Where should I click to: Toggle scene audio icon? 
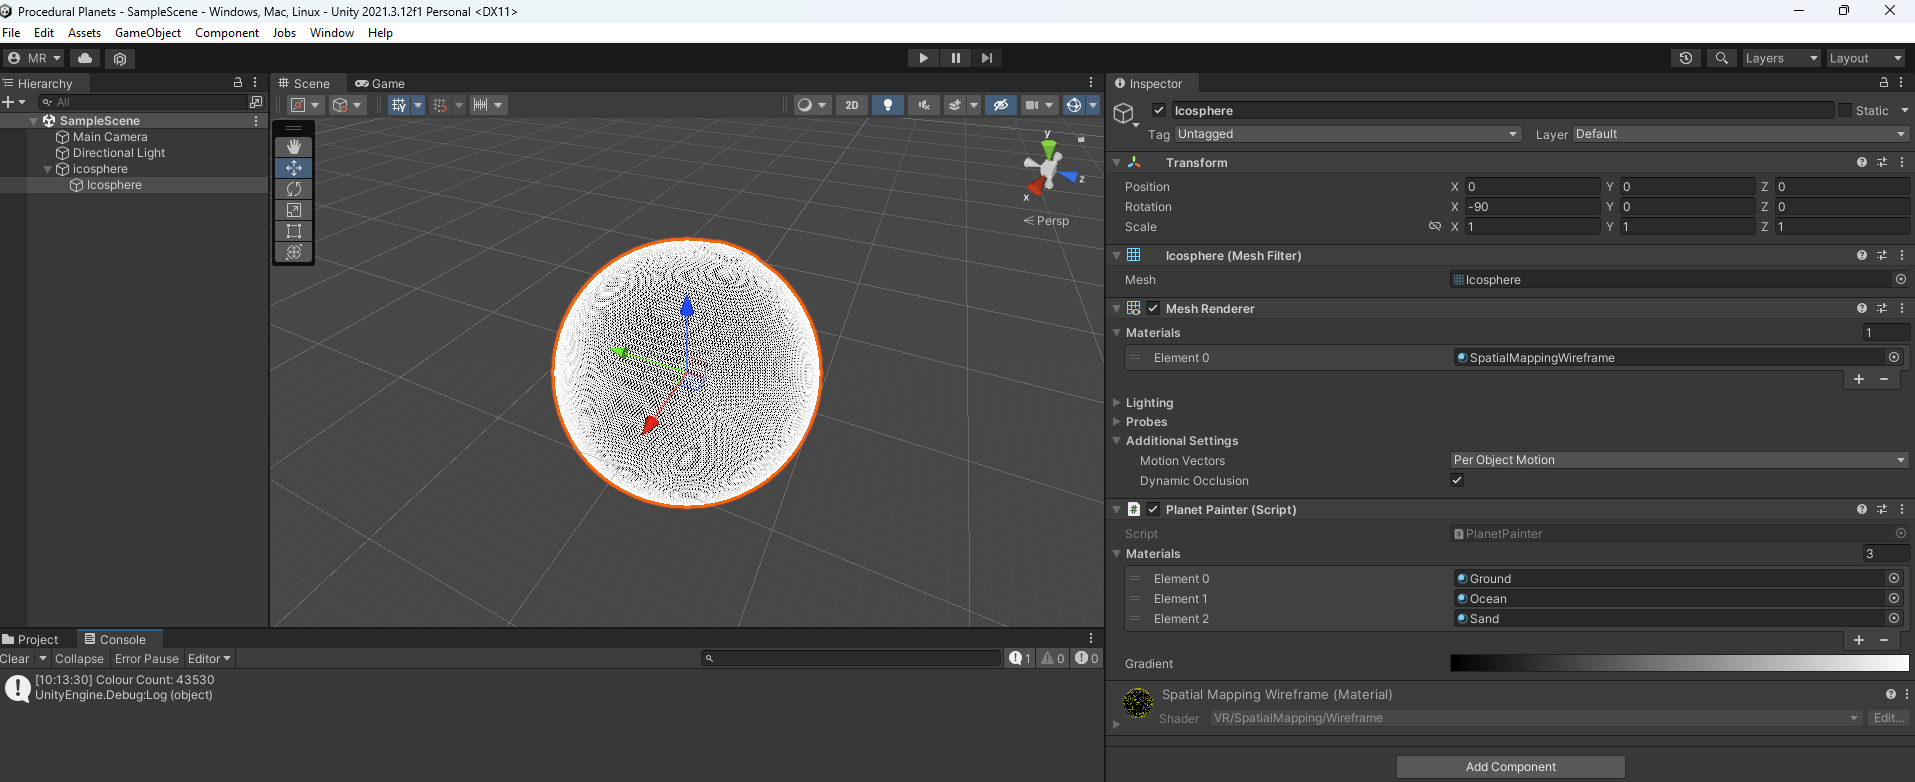tap(924, 105)
